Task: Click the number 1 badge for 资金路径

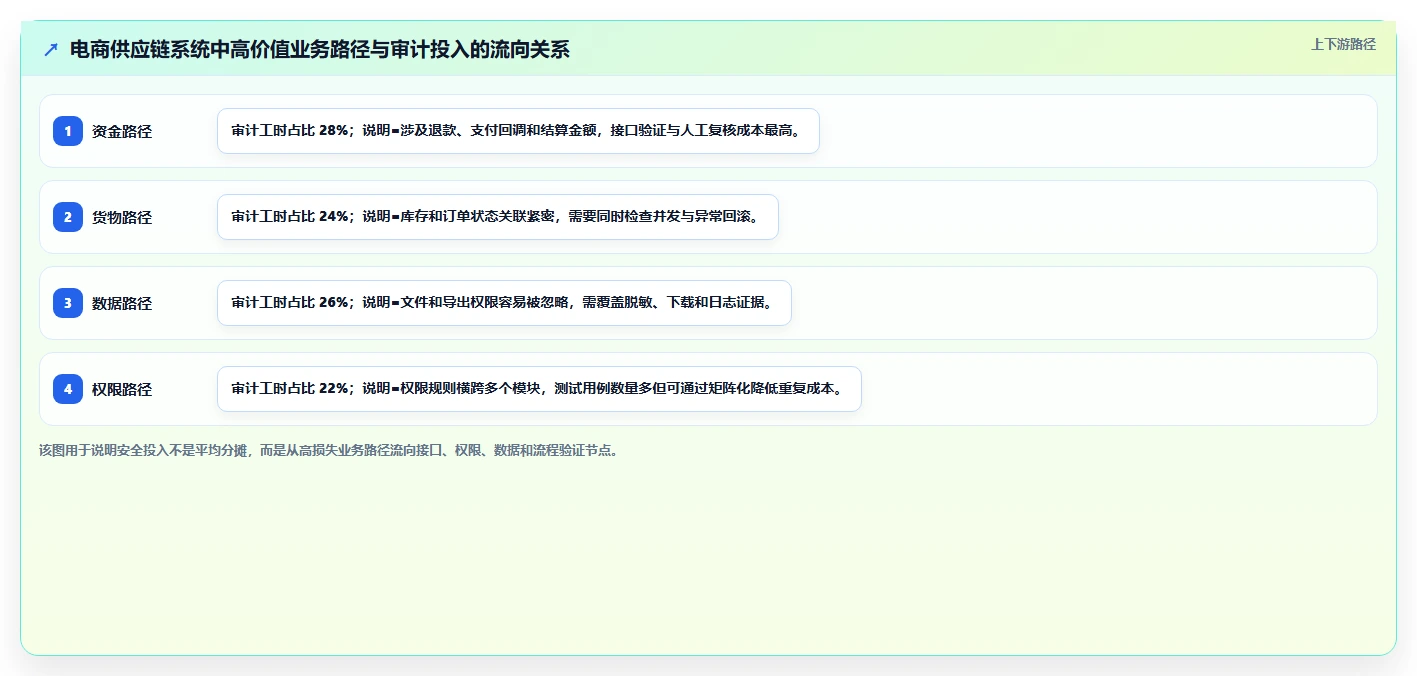Action: [x=68, y=131]
